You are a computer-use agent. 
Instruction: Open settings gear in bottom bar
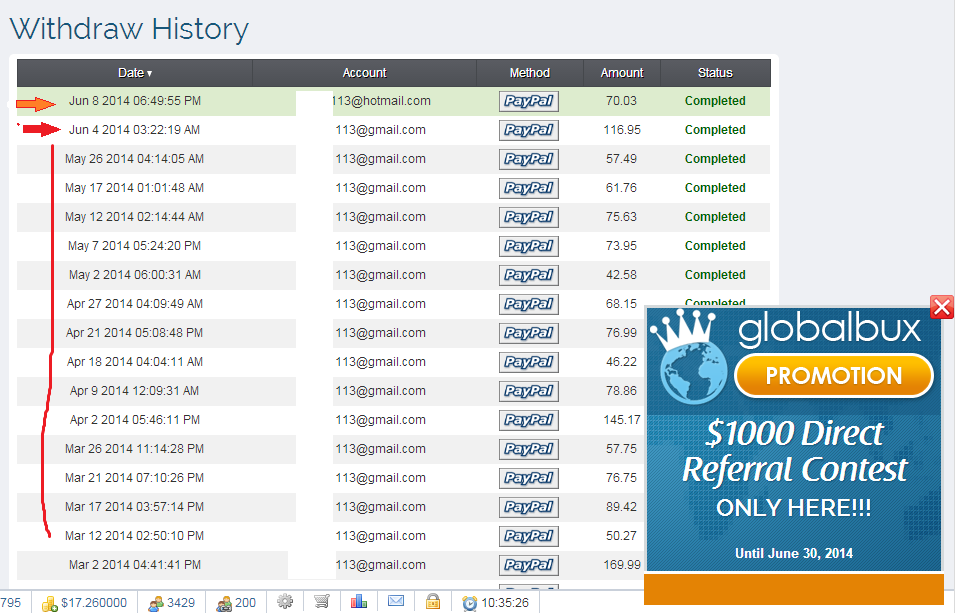click(284, 602)
